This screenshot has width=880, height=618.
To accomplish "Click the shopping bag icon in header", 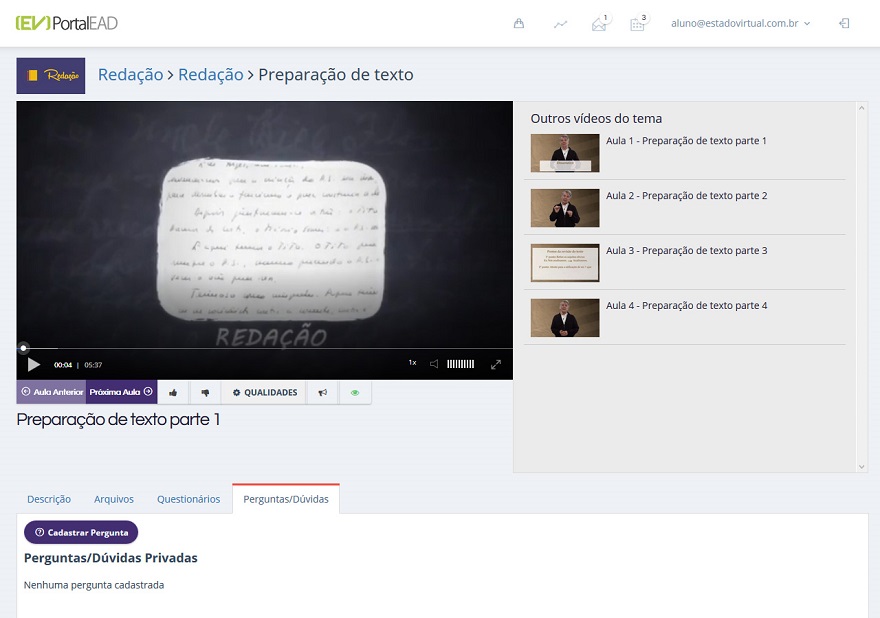I will (x=518, y=24).
